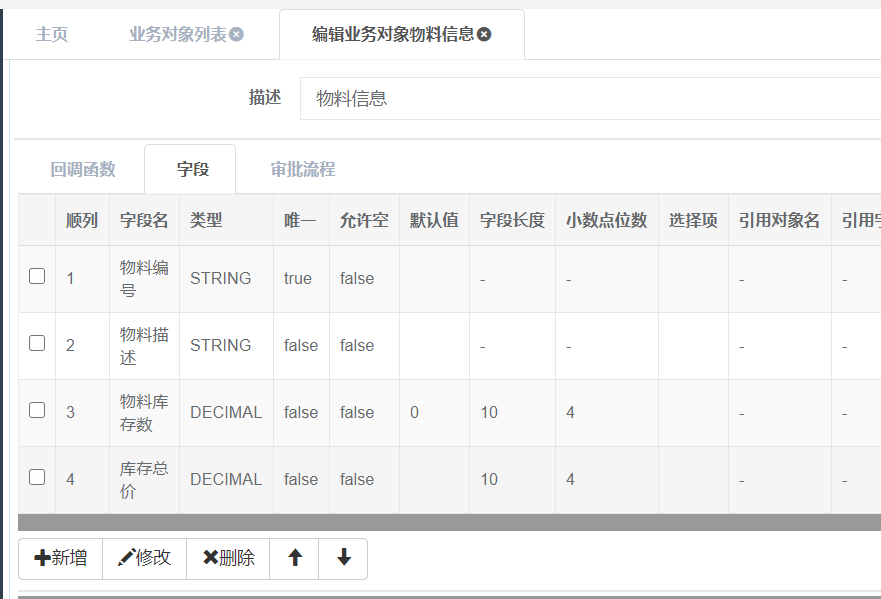Close the 编辑业务对象物料信息 tab via its x icon
Viewport: 881px width, 599px height.
pyautogui.click(x=484, y=34)
